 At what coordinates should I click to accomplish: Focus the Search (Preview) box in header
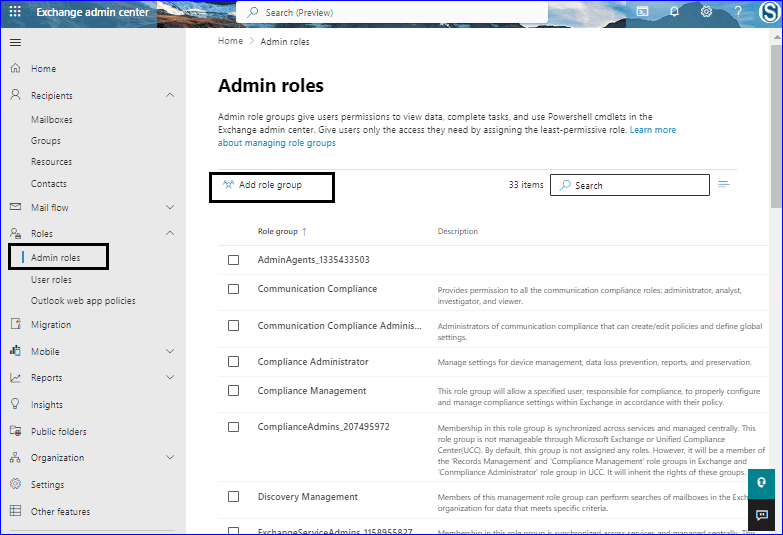click(392, 12)
